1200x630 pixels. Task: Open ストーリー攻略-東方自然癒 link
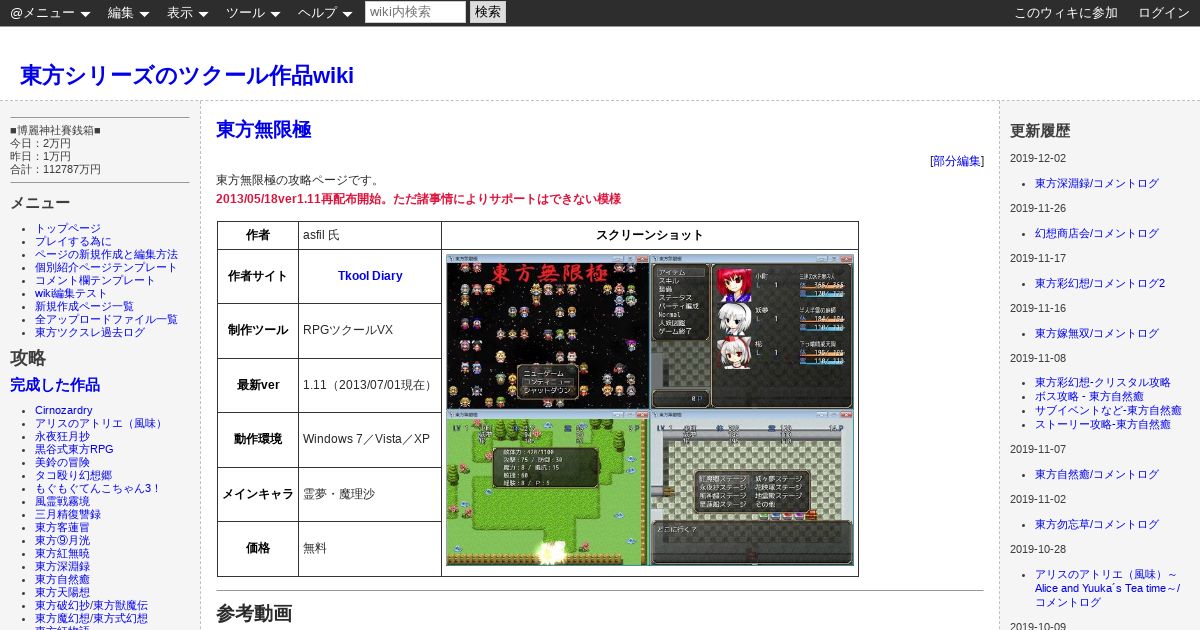(1100, 425)
